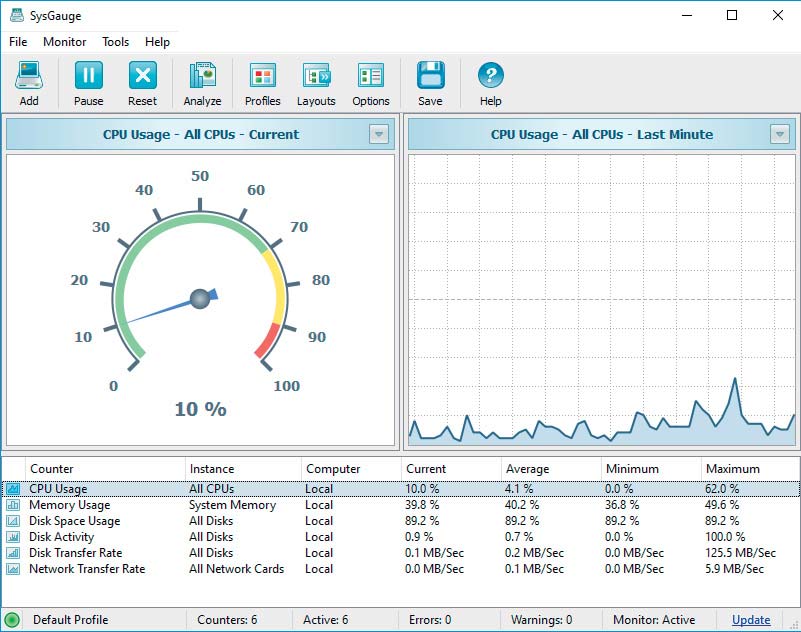Click the Counters: 6 status bar entry

pyautogui.click(x=227, y=620)
